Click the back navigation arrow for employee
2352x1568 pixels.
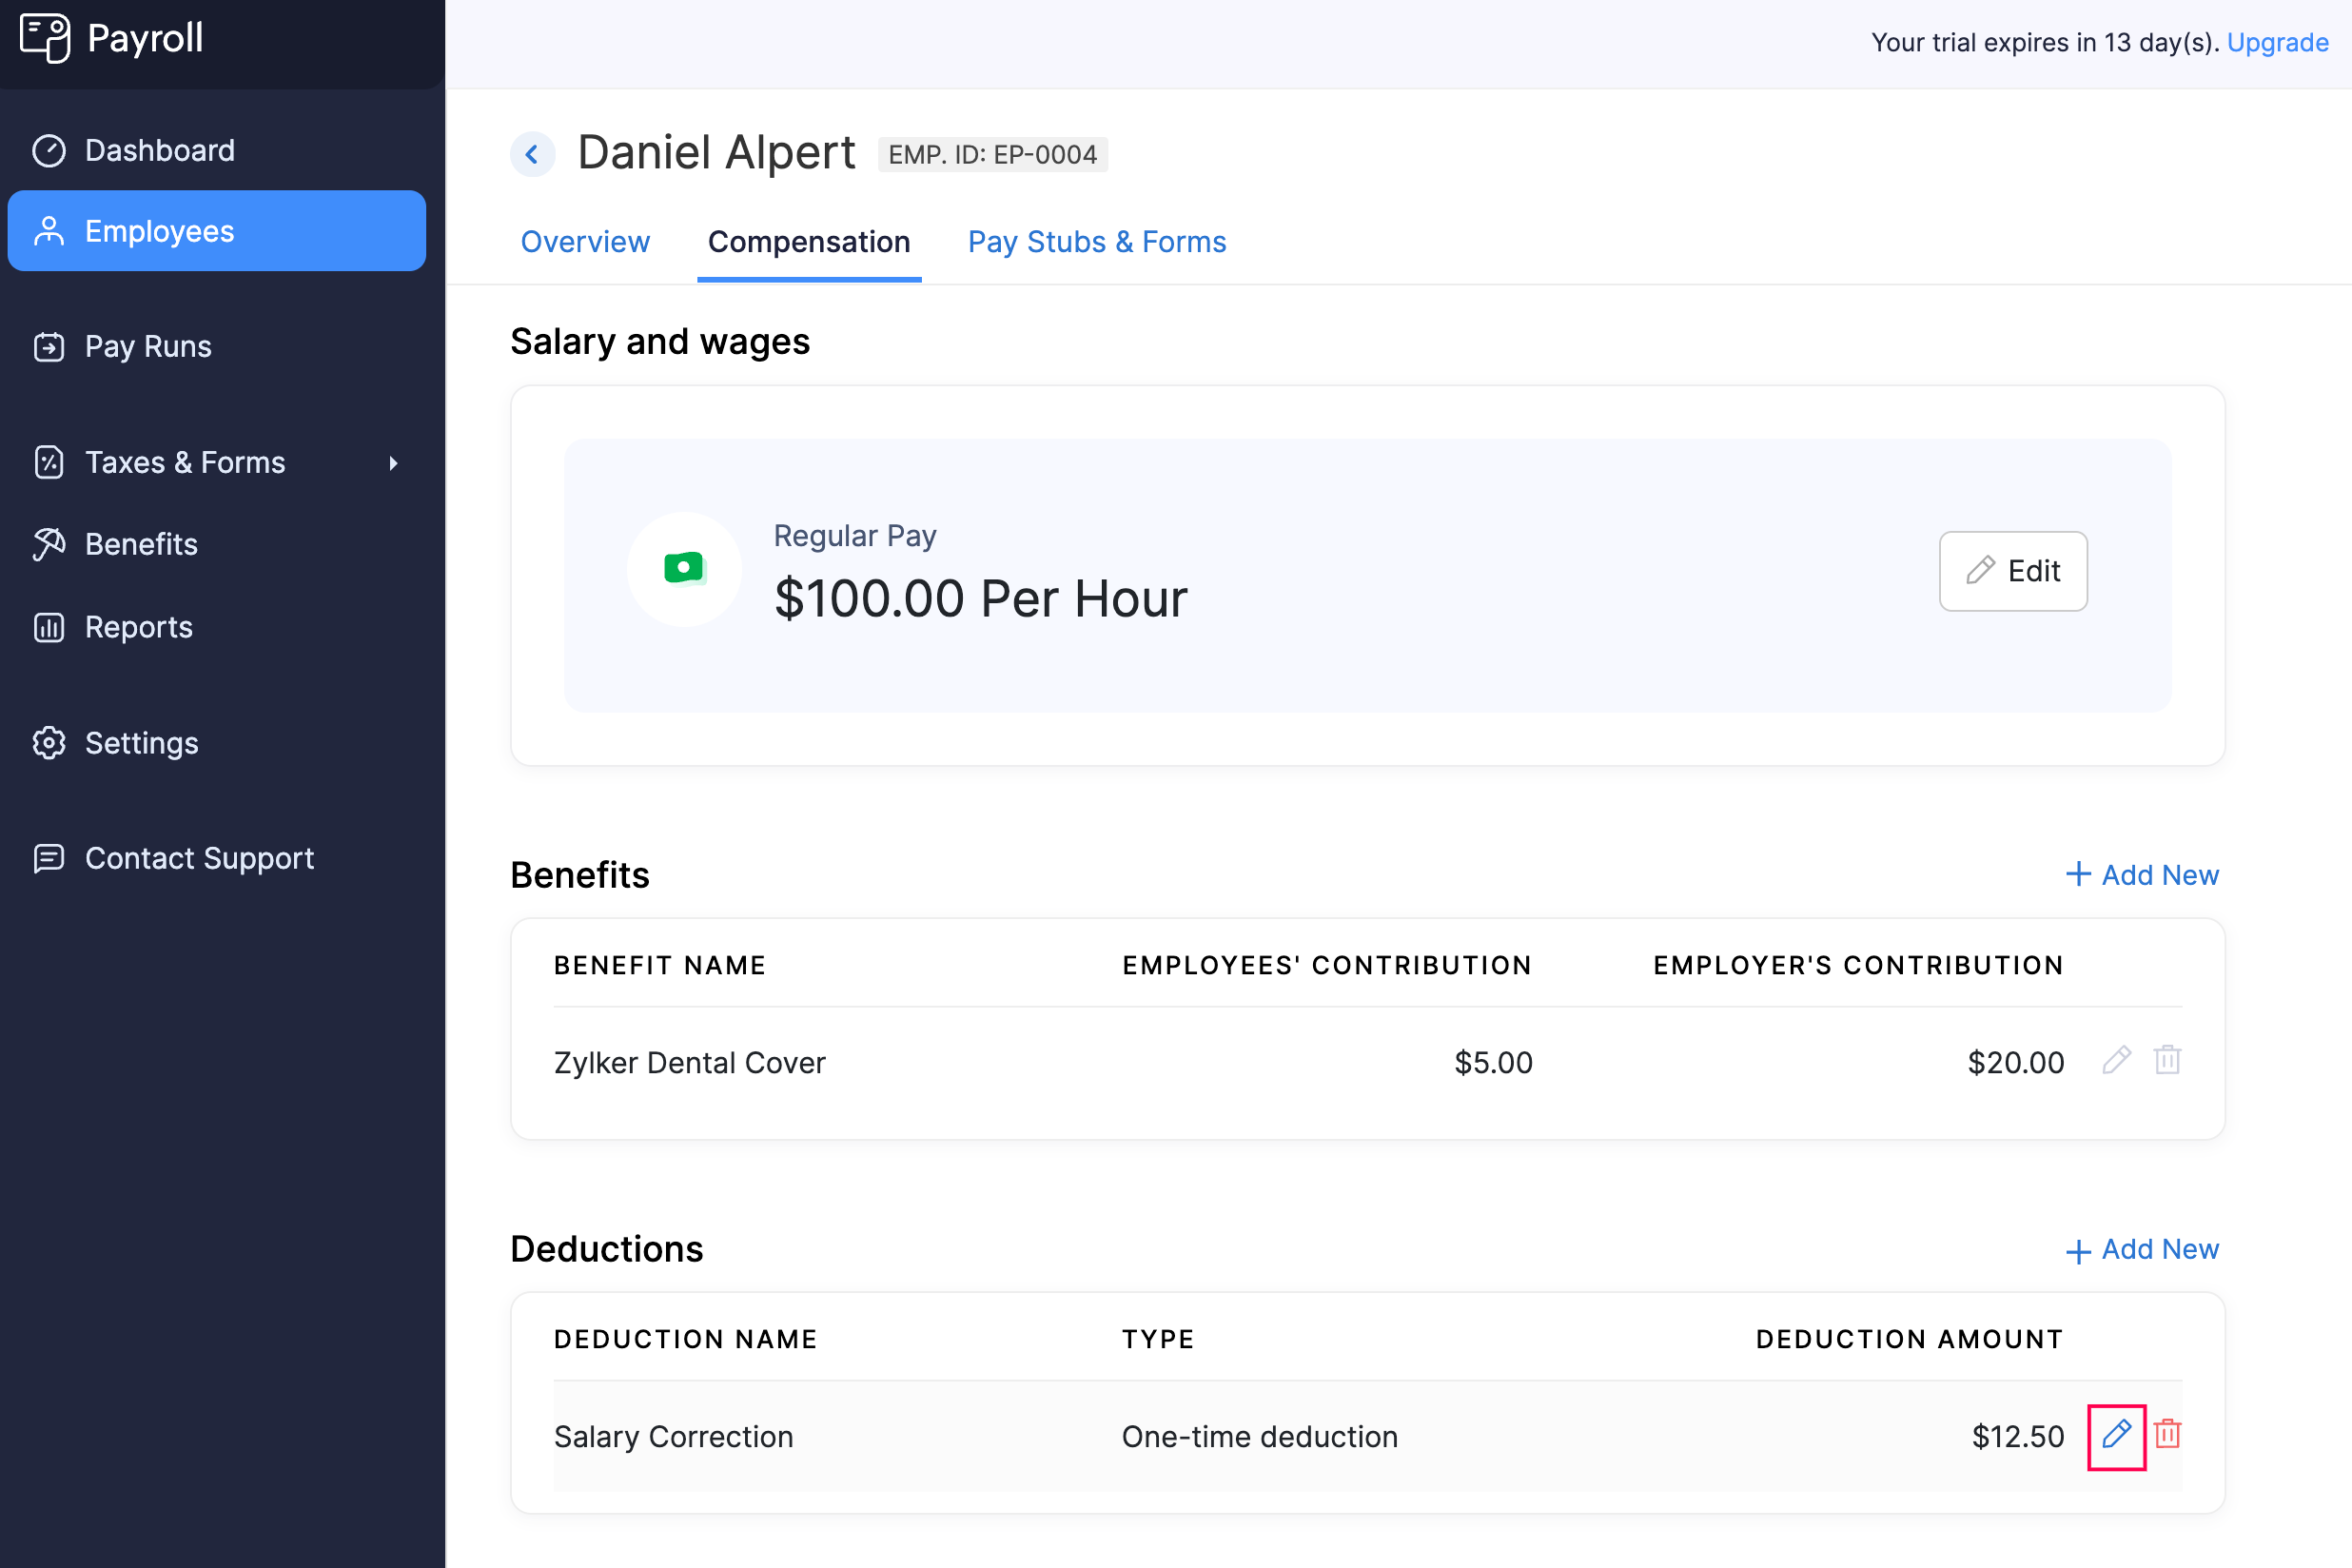coord(538,156)
